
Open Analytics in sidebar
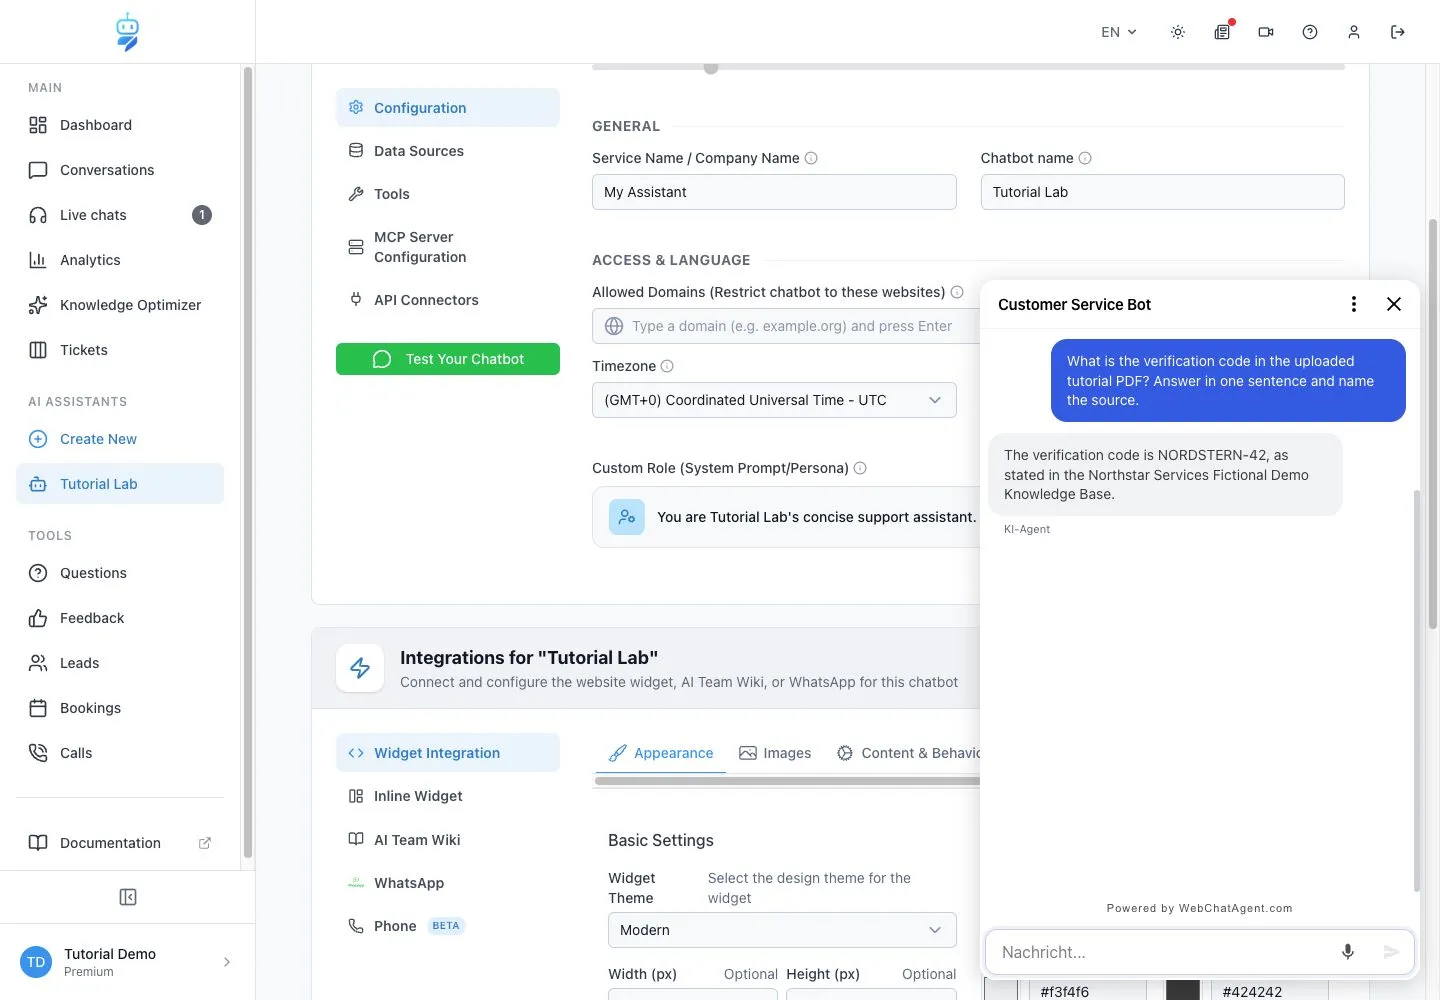(120, 260)
